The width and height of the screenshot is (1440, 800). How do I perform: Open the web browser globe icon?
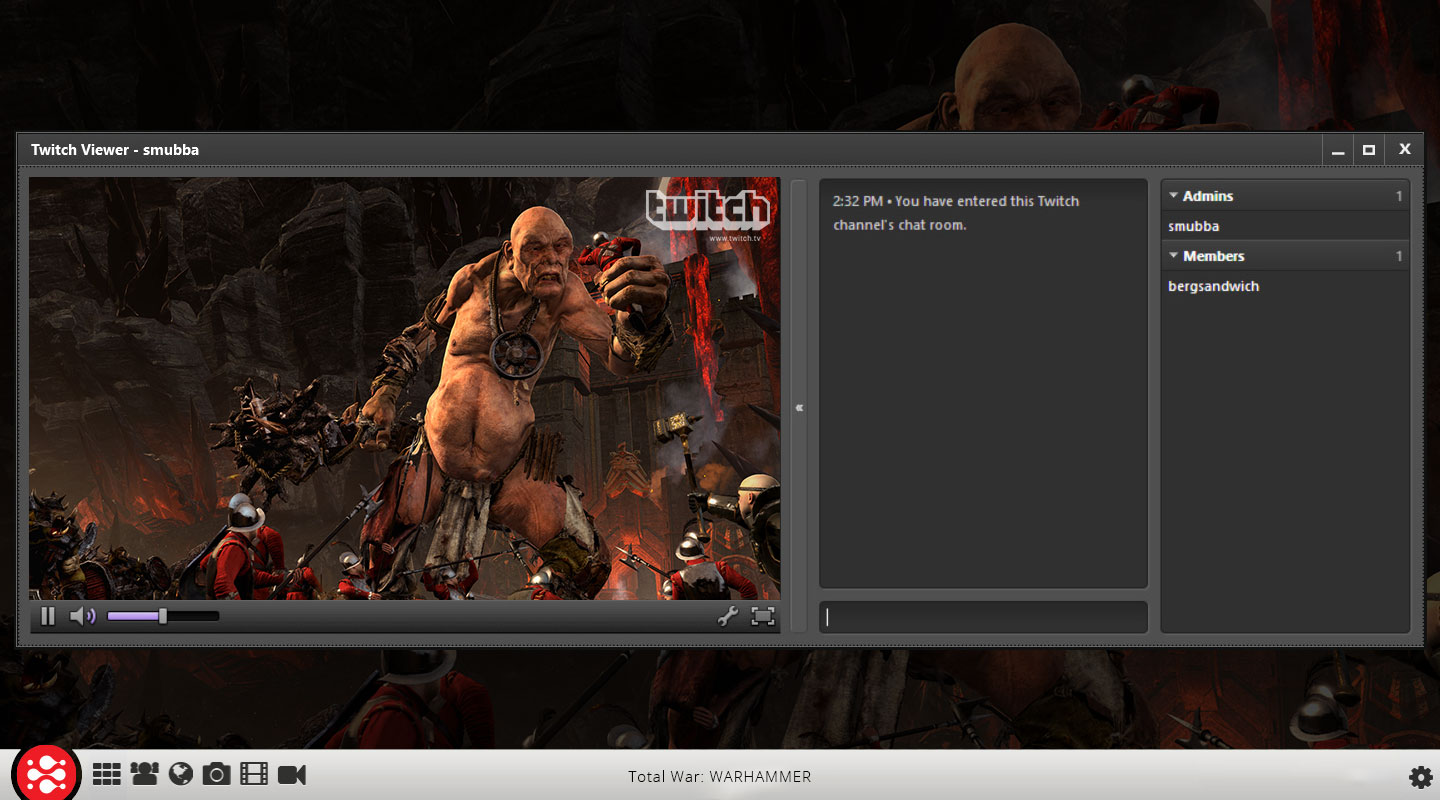pos(181,774)
